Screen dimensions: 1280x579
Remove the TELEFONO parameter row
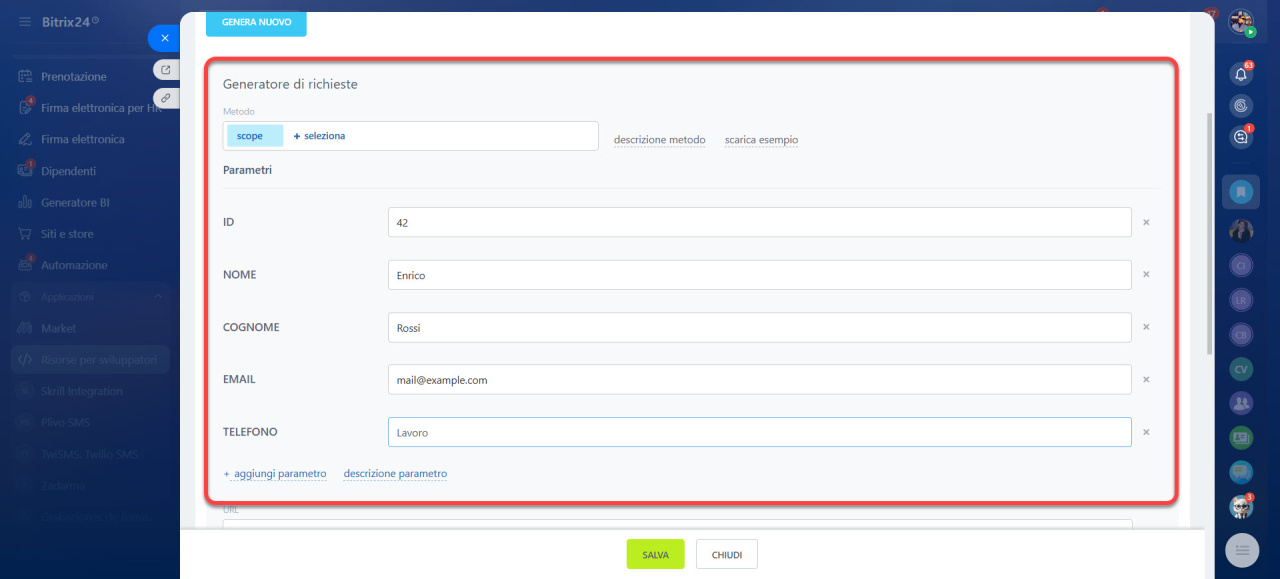coord(1146,432)
